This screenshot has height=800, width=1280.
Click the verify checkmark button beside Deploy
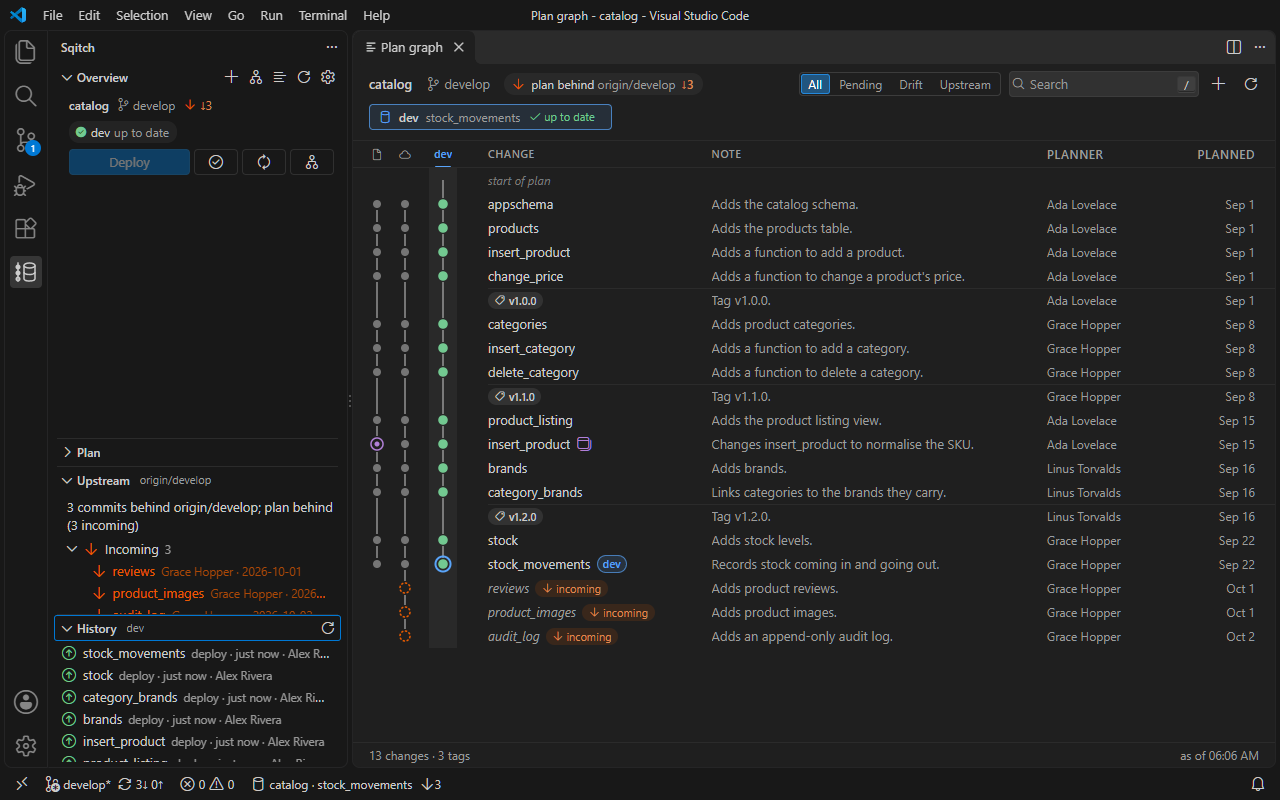point(216,162)
